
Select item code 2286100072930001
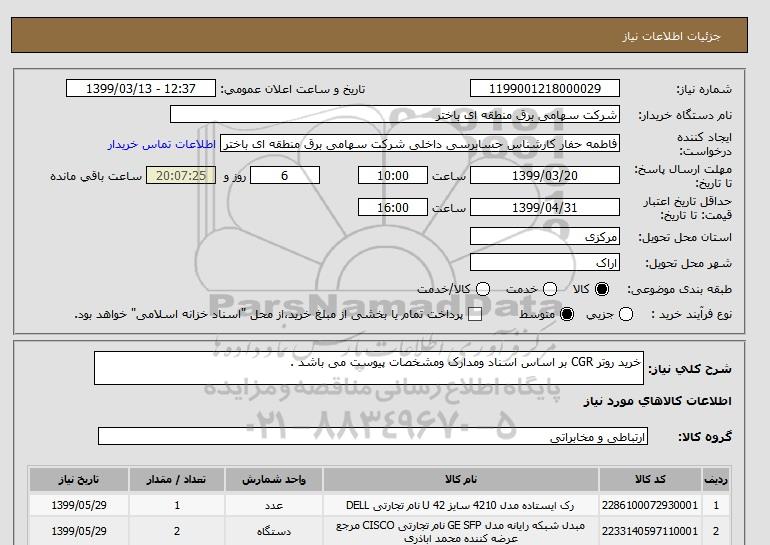pyautogui.click(x=650, y=505)
